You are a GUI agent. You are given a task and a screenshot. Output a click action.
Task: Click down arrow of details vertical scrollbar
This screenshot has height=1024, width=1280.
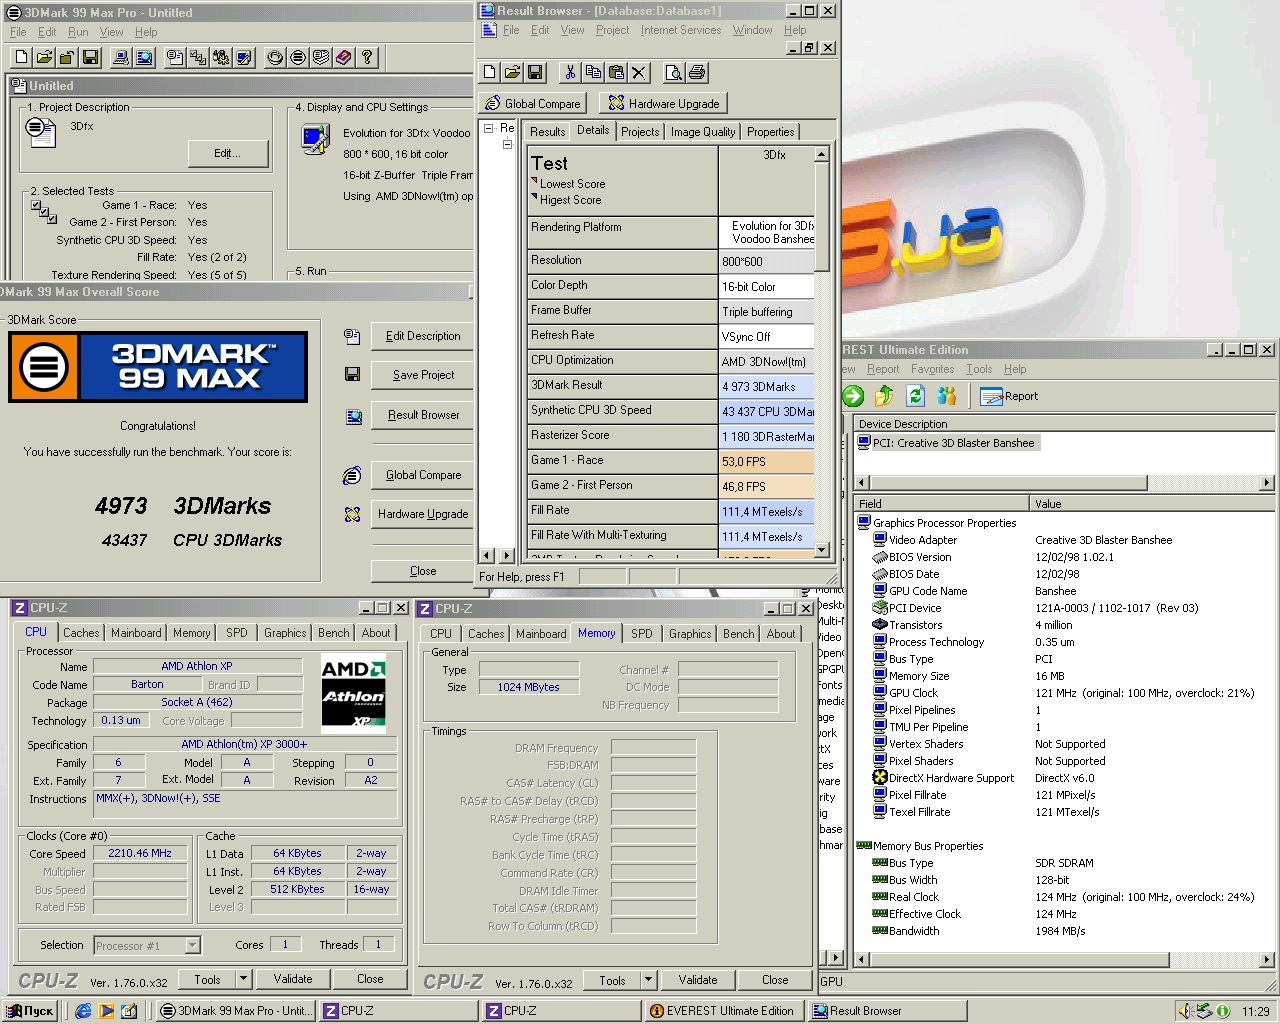822,549
